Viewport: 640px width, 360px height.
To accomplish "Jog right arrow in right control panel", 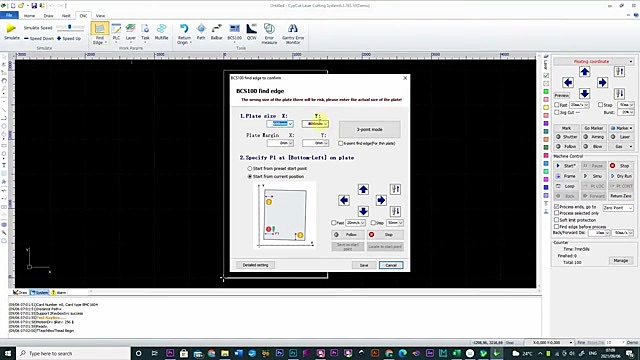I will [x=602, y=83].
